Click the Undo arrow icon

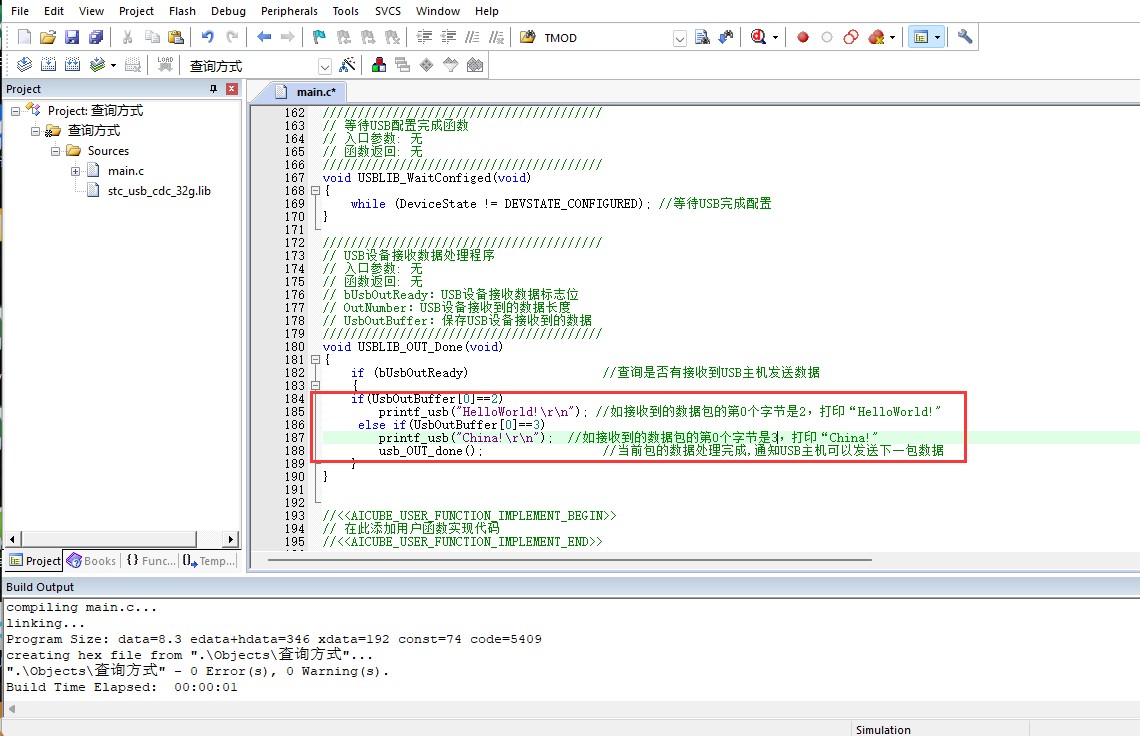point(207,37)
